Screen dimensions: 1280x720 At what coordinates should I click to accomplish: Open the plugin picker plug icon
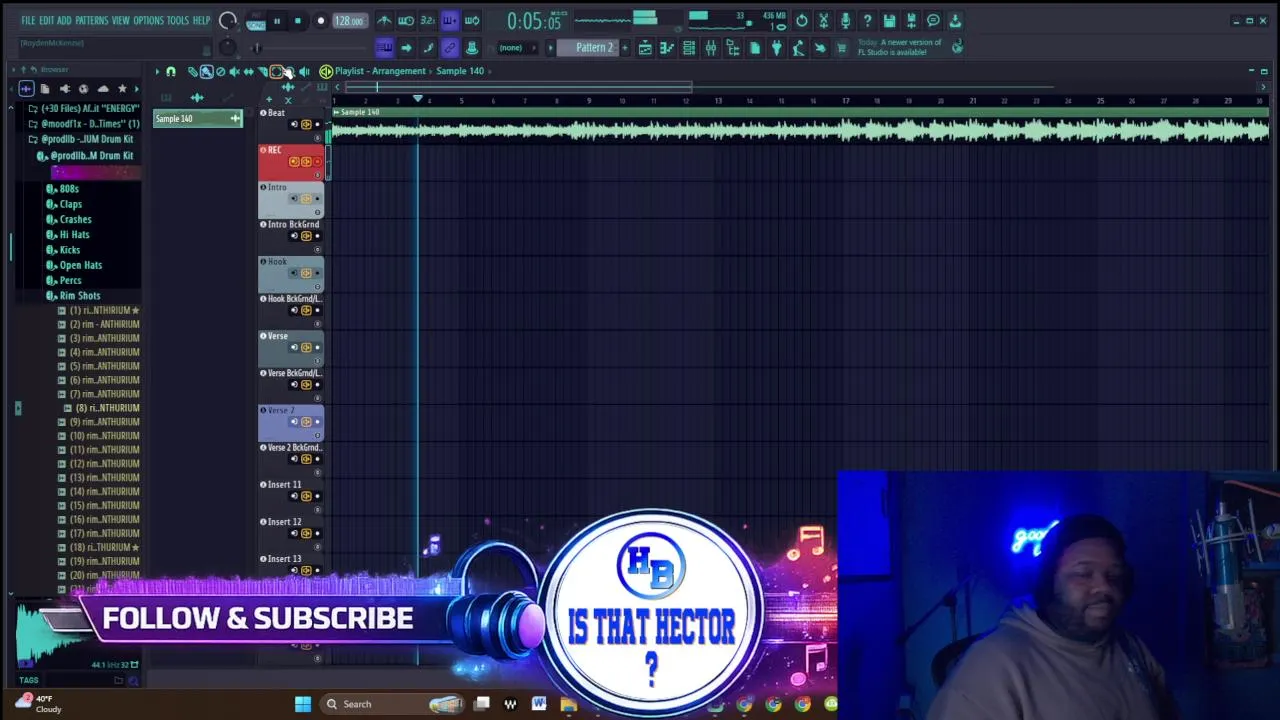[x=776, y=48]
